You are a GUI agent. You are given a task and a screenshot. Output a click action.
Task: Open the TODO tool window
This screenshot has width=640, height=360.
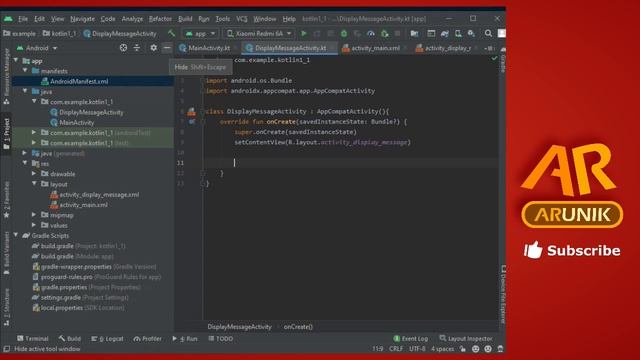(220, 338)
